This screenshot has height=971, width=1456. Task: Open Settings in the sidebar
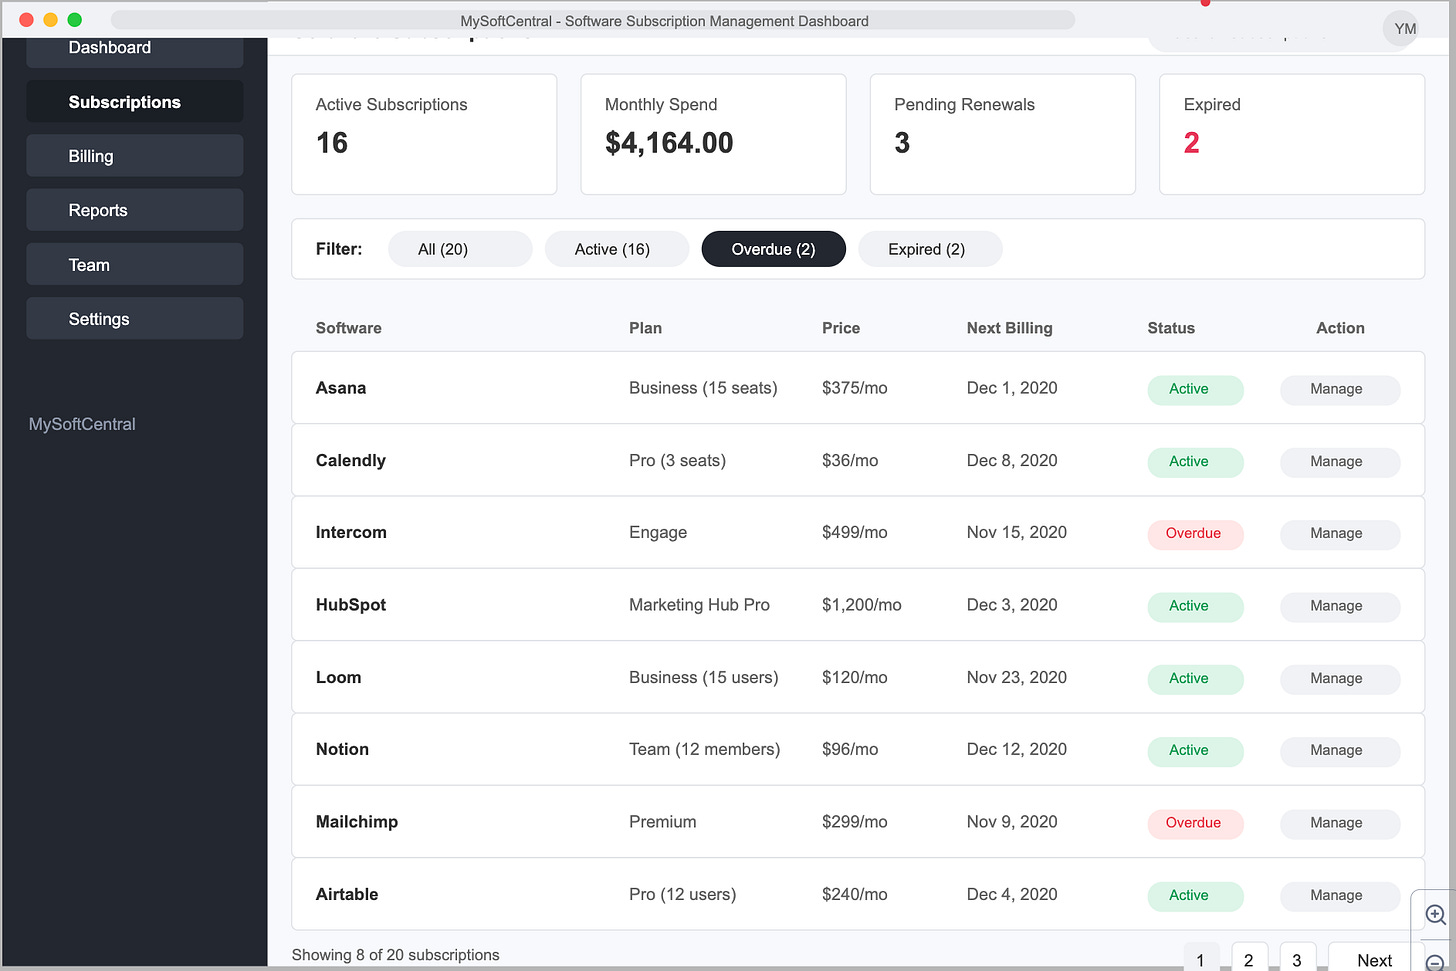pyautogui.click(x=135, y=319)
